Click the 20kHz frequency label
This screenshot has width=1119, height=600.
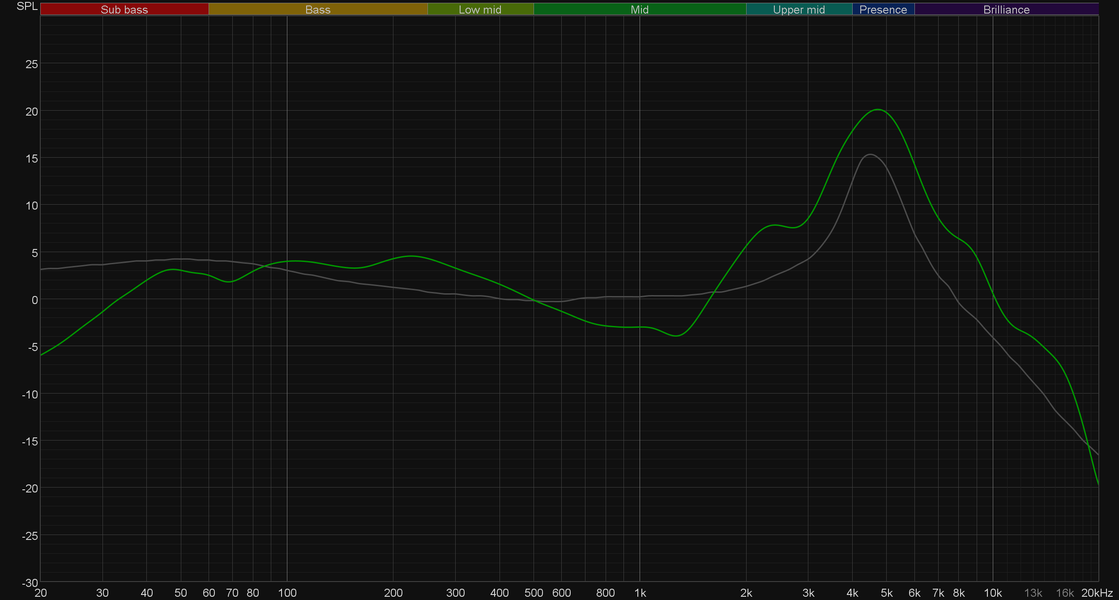[x=1097, y=593]
